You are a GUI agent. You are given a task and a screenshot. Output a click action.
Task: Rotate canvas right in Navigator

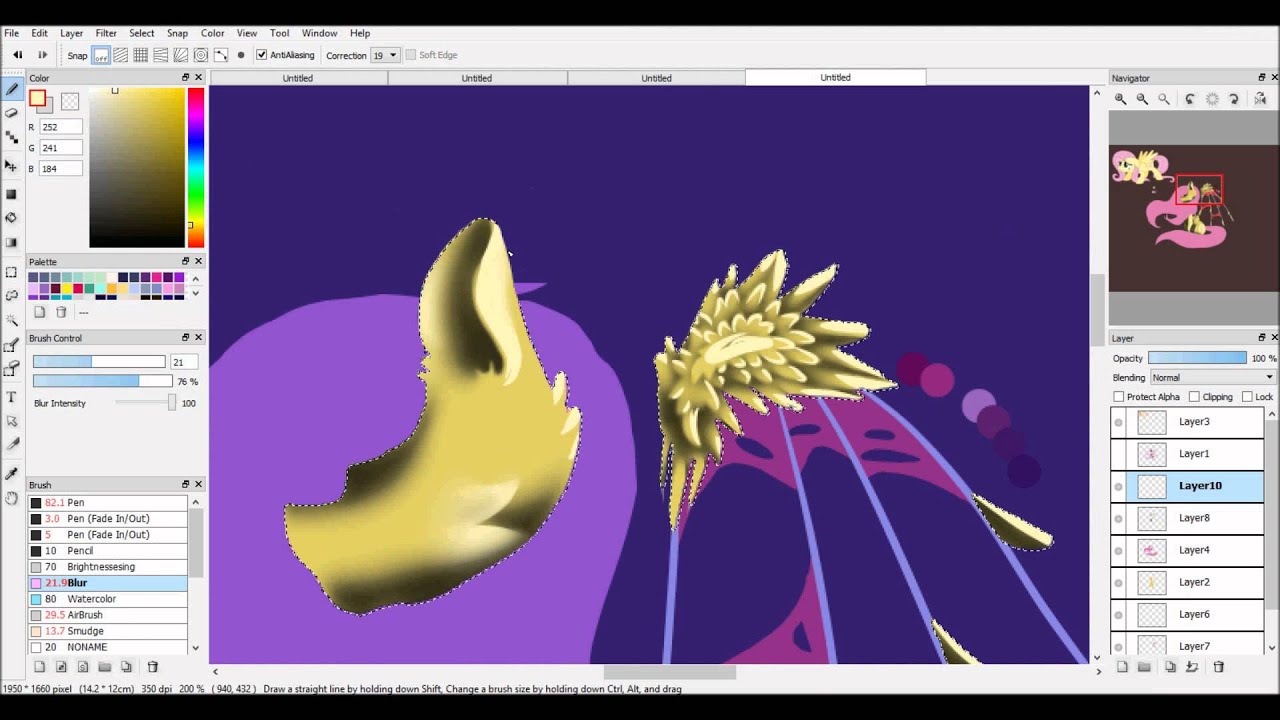tap(1234, 99)
